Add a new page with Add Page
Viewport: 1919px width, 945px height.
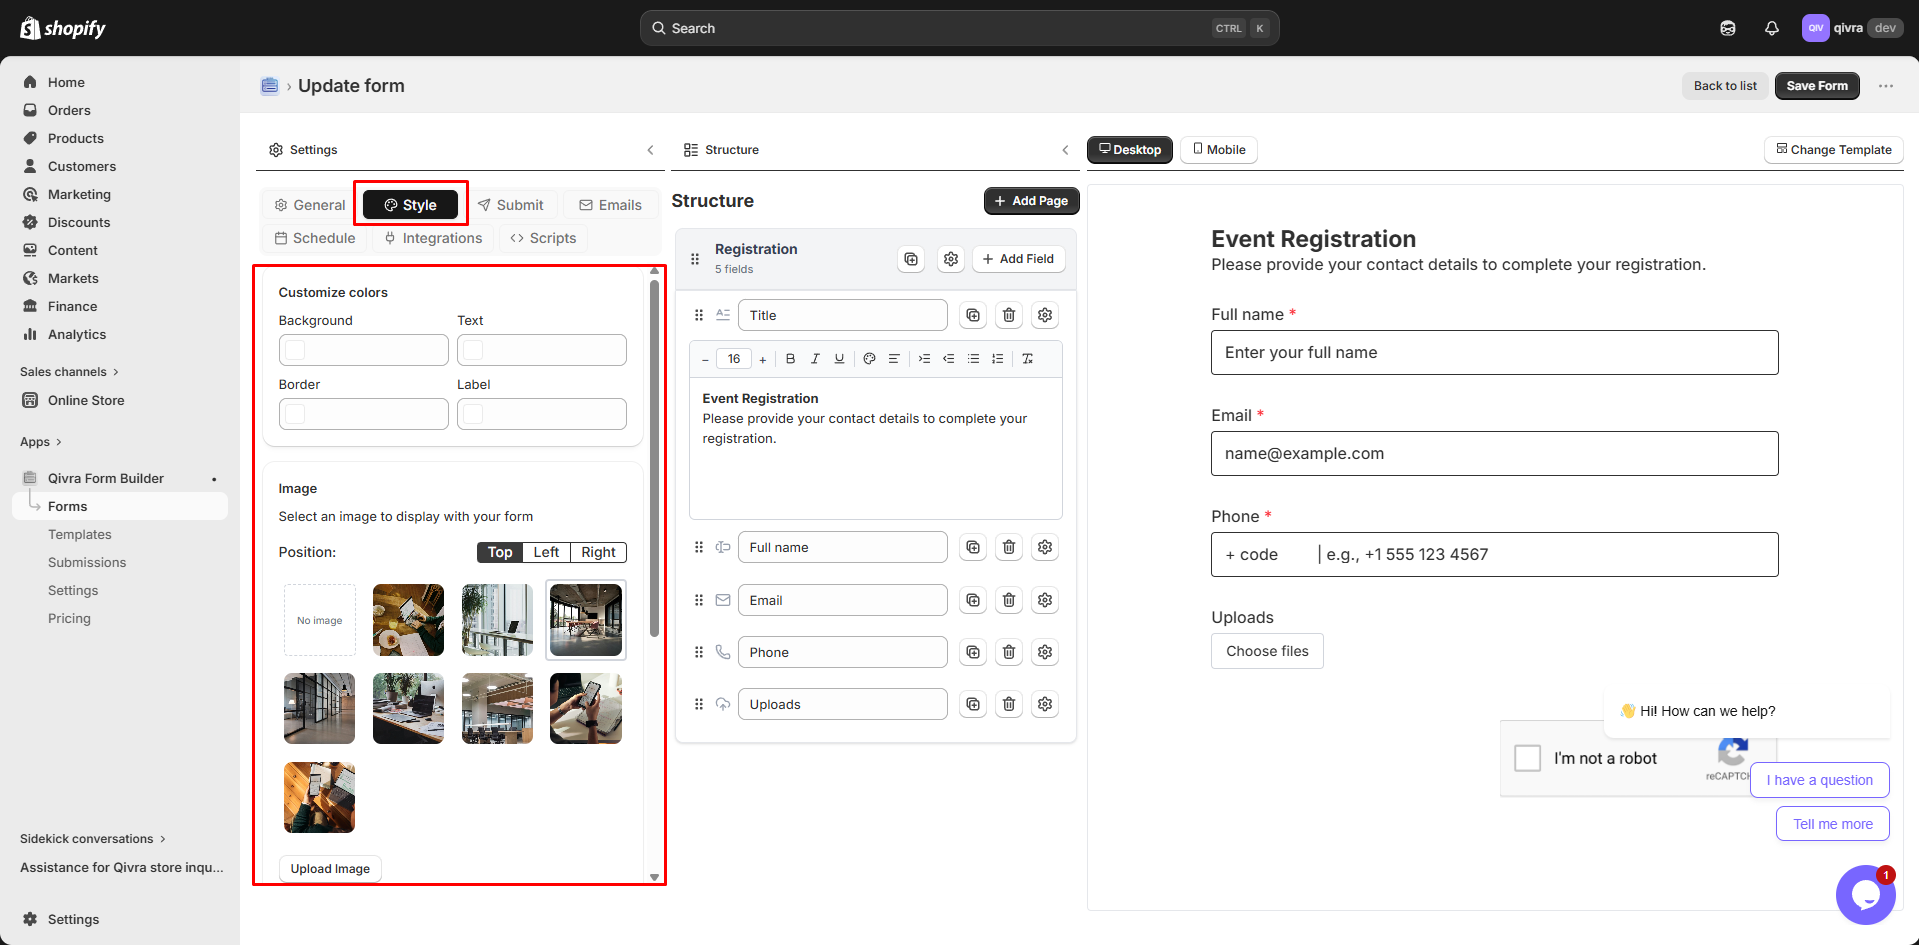1031,201
